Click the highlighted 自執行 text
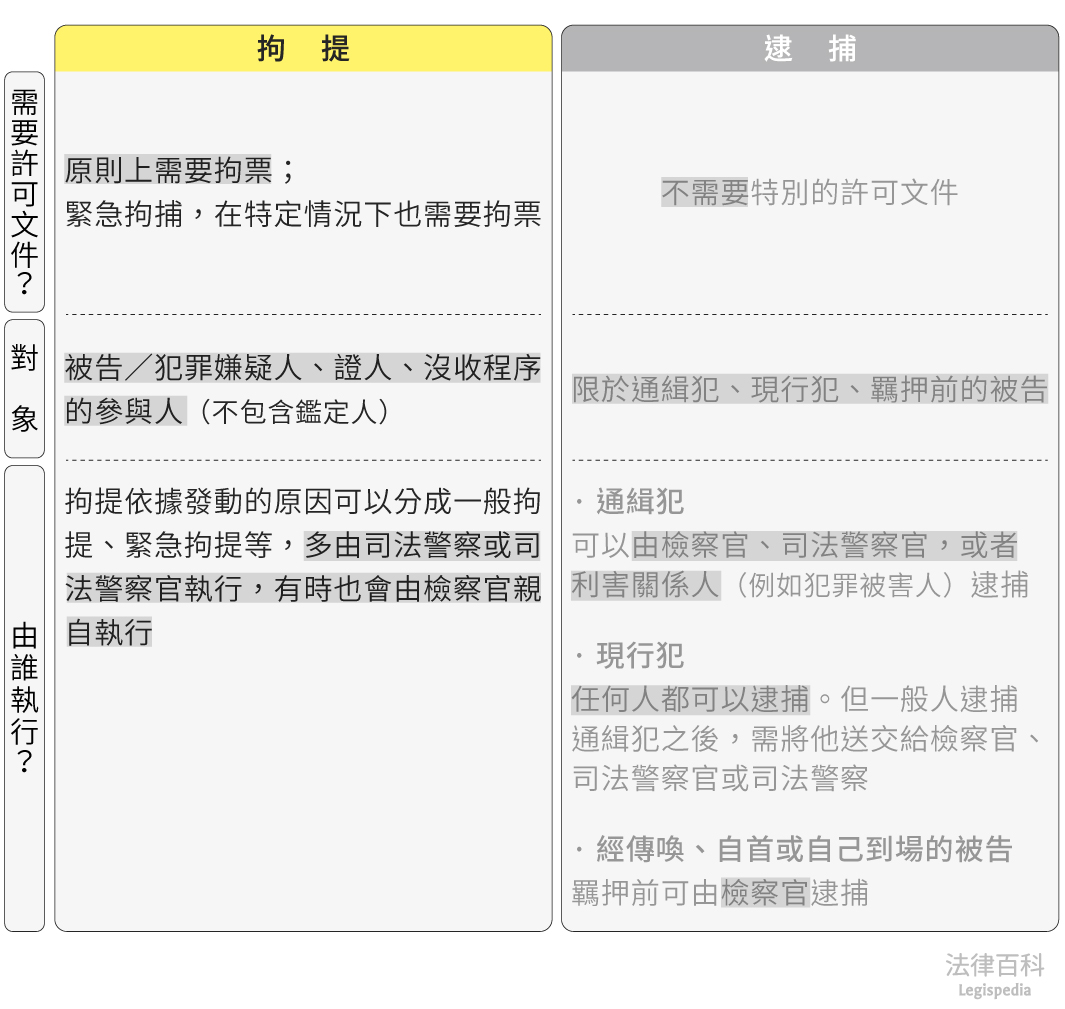Viewport: 1065px width, 1009px height. (109, 632)
